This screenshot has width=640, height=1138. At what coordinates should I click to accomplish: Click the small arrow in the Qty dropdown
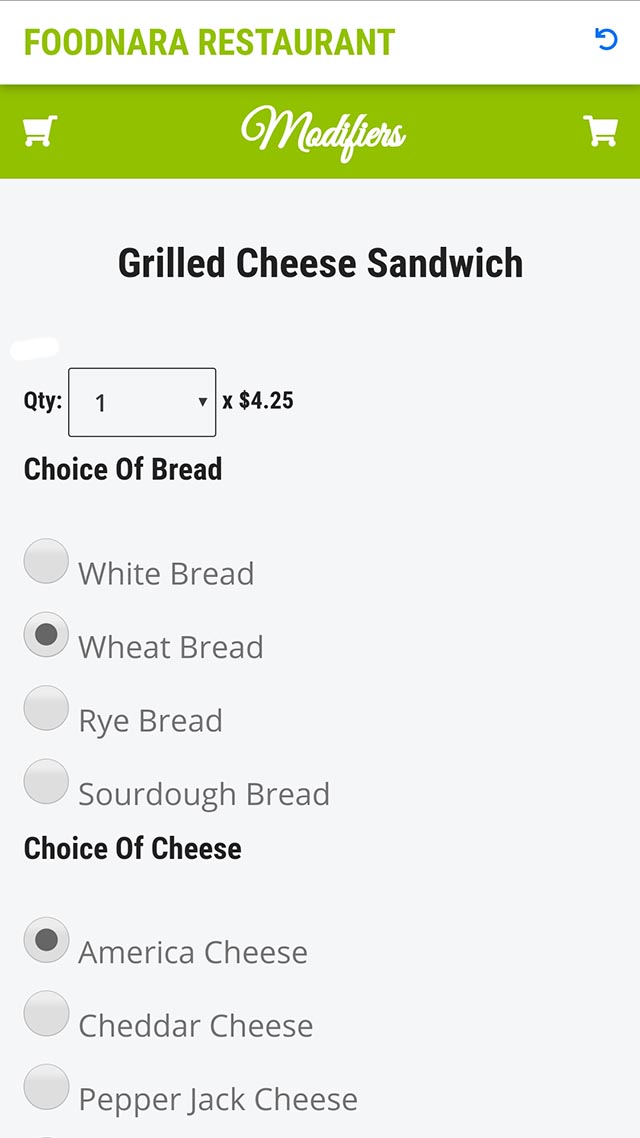[202, 402]
